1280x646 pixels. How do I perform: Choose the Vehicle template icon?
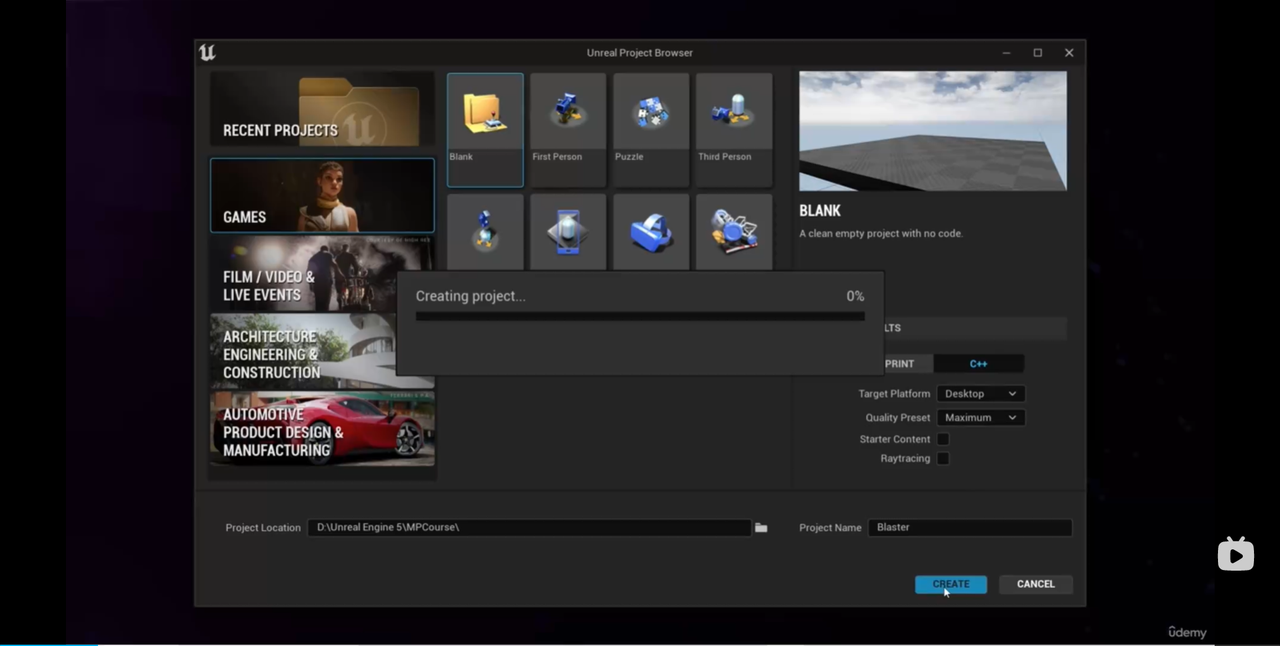734,232
